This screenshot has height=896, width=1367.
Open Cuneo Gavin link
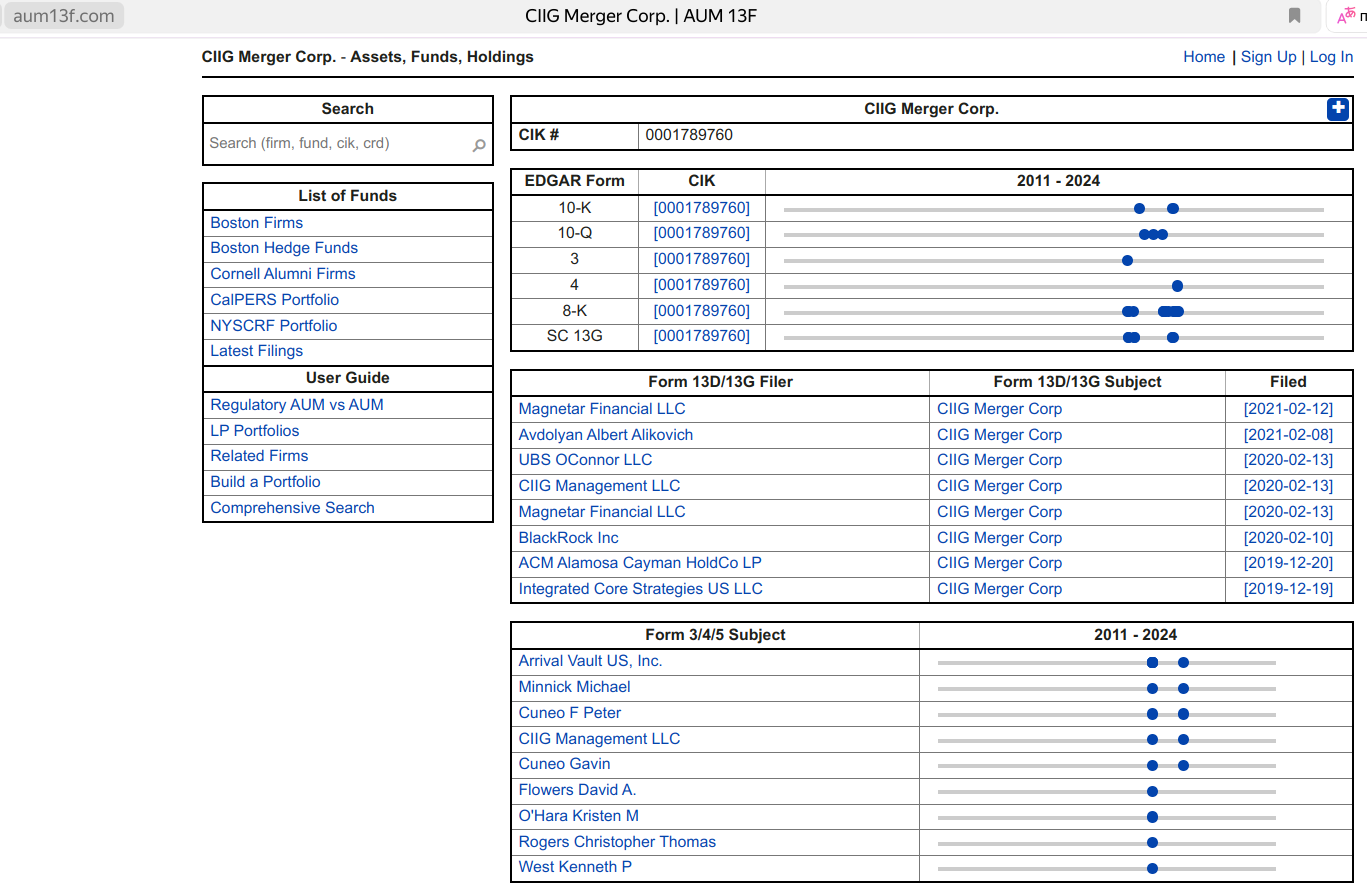pos(564,764)
